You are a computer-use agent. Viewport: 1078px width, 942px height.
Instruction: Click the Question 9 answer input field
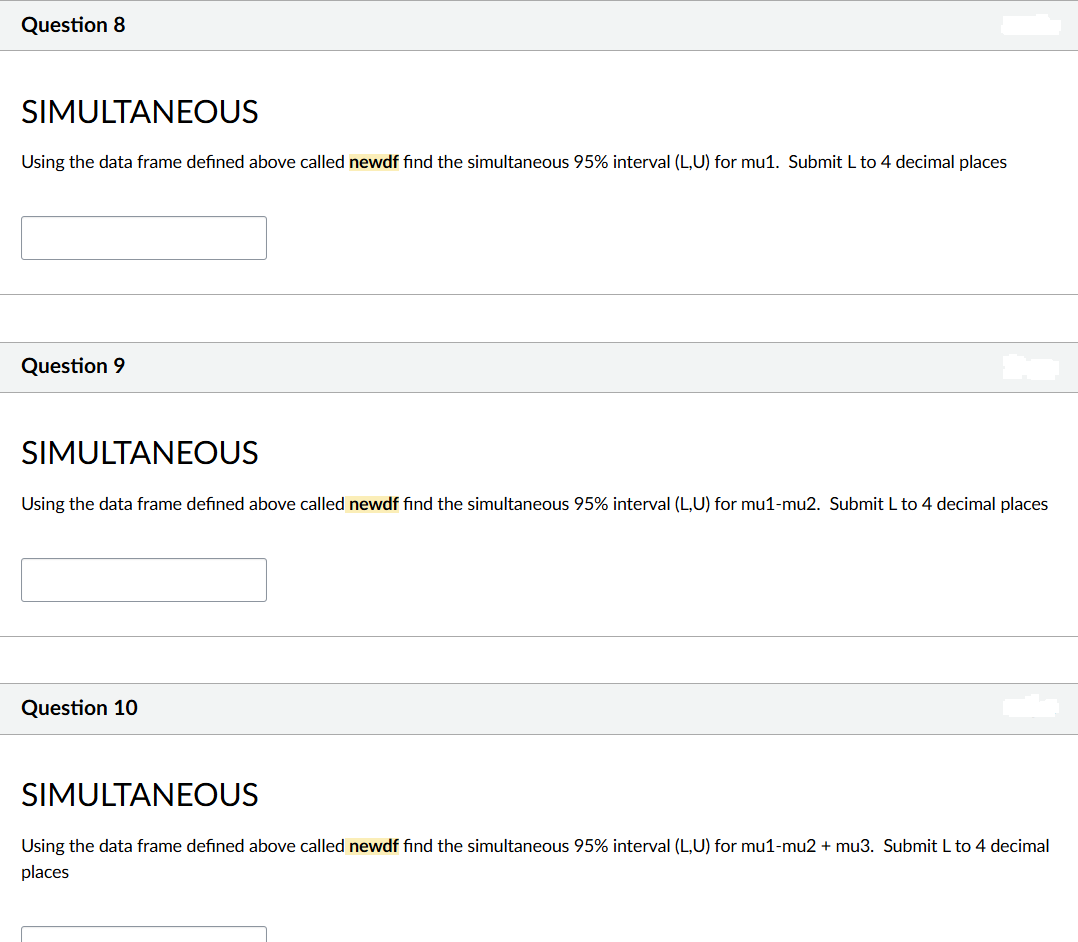144,580
